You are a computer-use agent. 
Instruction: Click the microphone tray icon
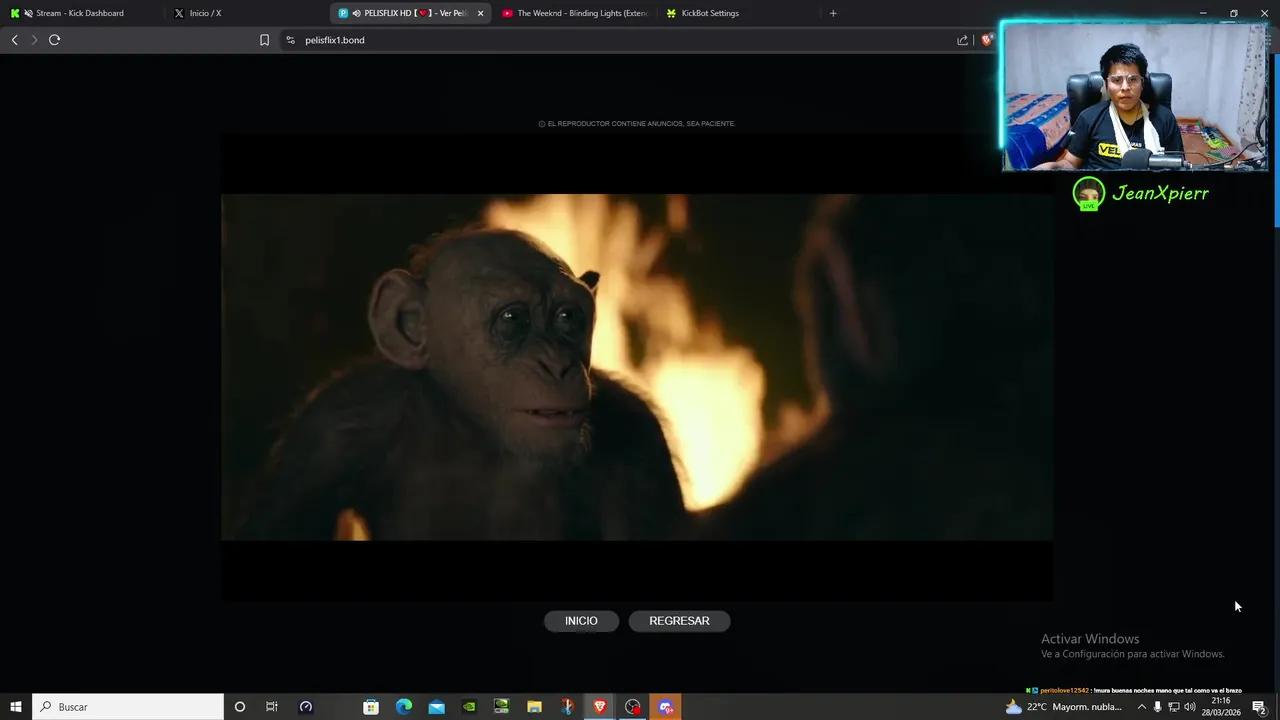click(1158, 707)
